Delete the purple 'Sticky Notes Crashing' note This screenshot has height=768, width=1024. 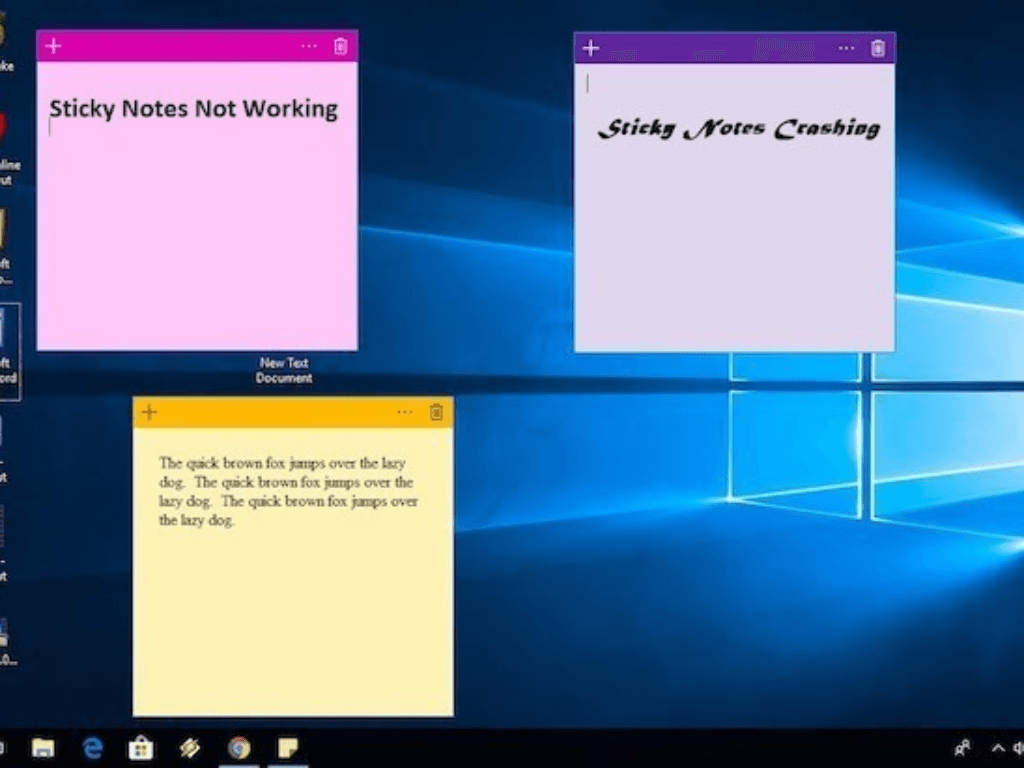tap(878, 48)
